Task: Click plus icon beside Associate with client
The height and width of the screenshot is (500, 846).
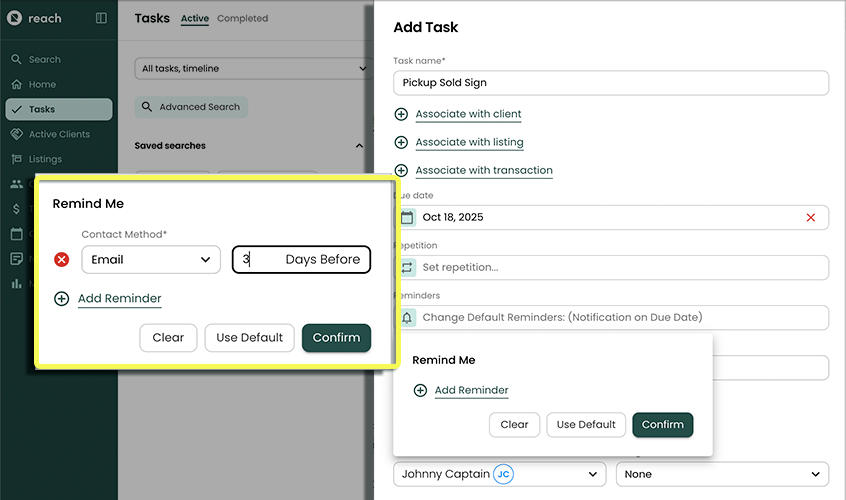Action: [402, 114]
